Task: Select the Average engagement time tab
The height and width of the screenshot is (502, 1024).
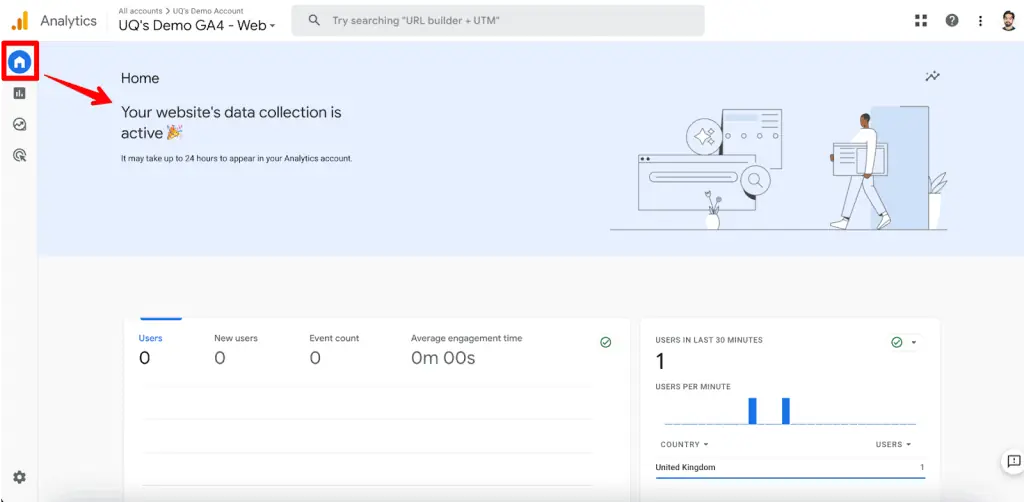Action: coord(466,350)
